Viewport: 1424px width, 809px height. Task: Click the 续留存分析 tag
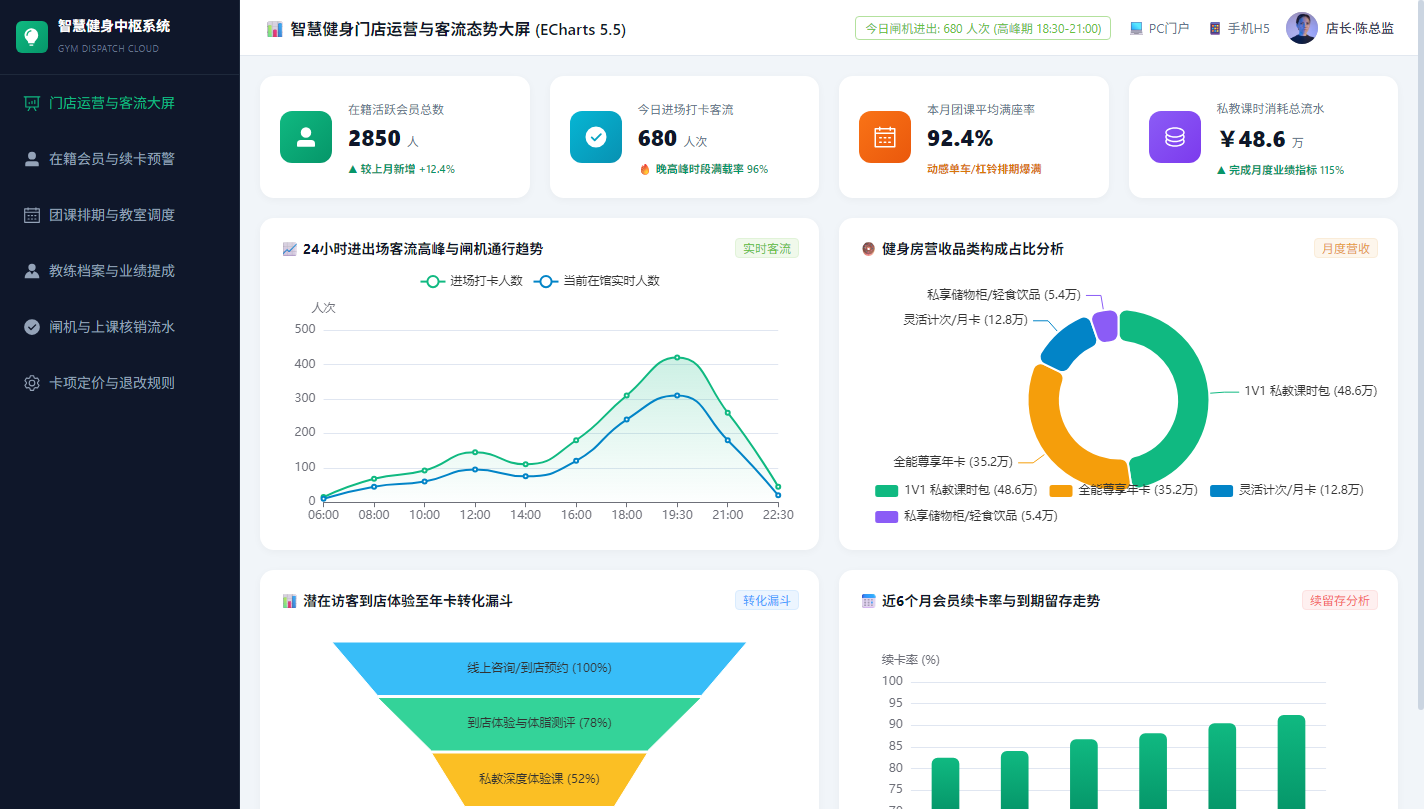click(1340, 601)
